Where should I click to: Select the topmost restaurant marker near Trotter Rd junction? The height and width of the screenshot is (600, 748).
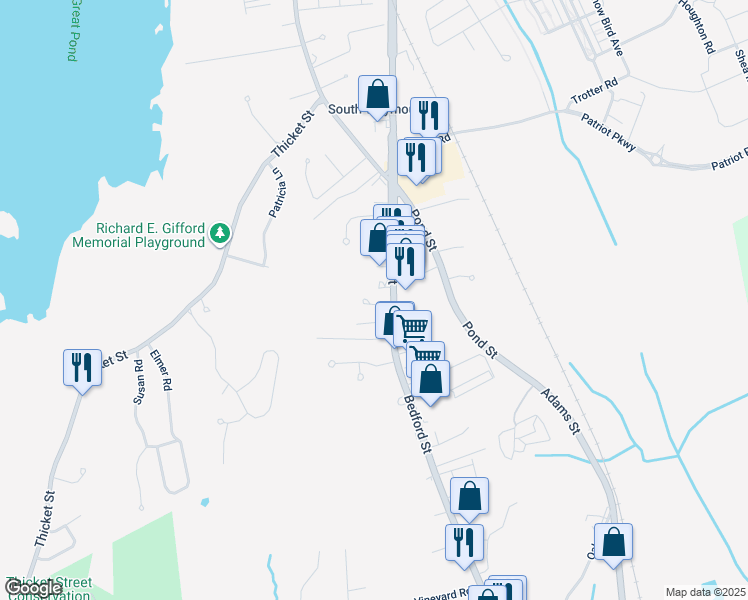[429, 116]
